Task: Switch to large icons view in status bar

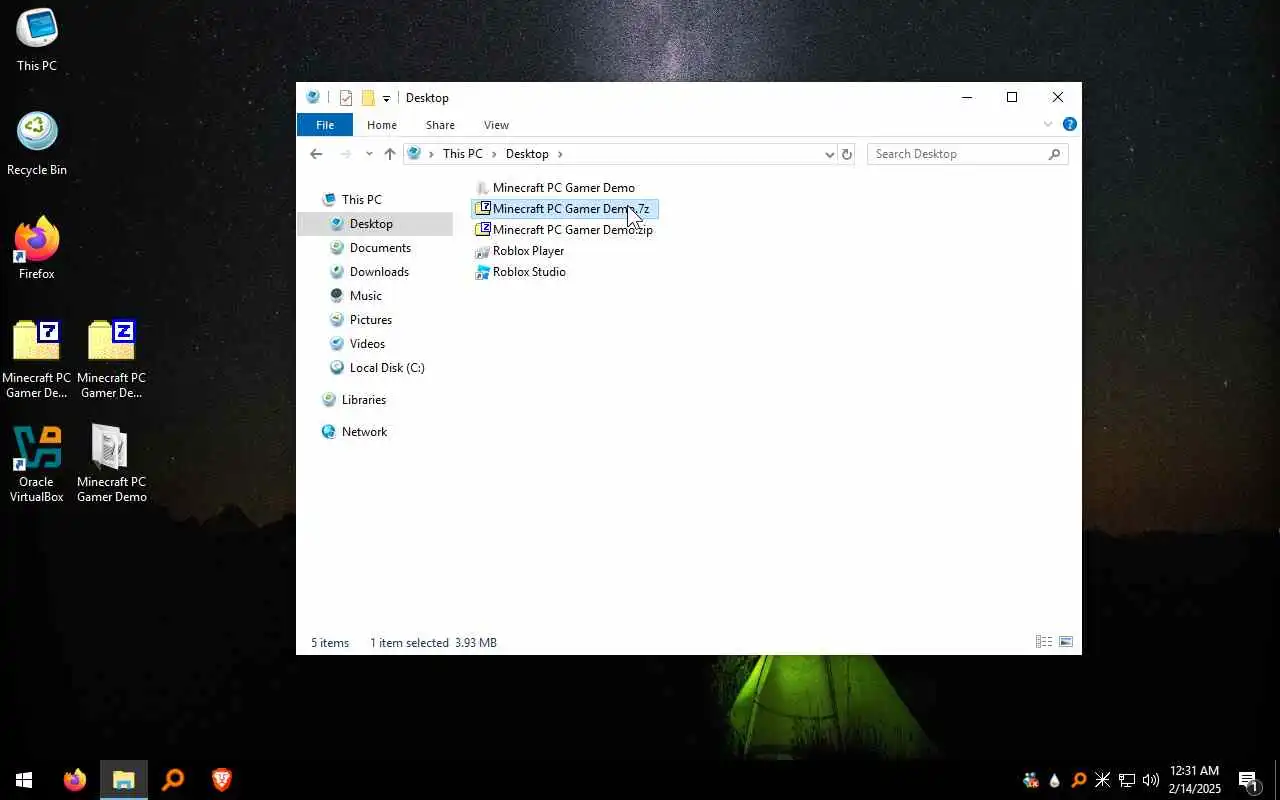Action: tap(1066, 642)
